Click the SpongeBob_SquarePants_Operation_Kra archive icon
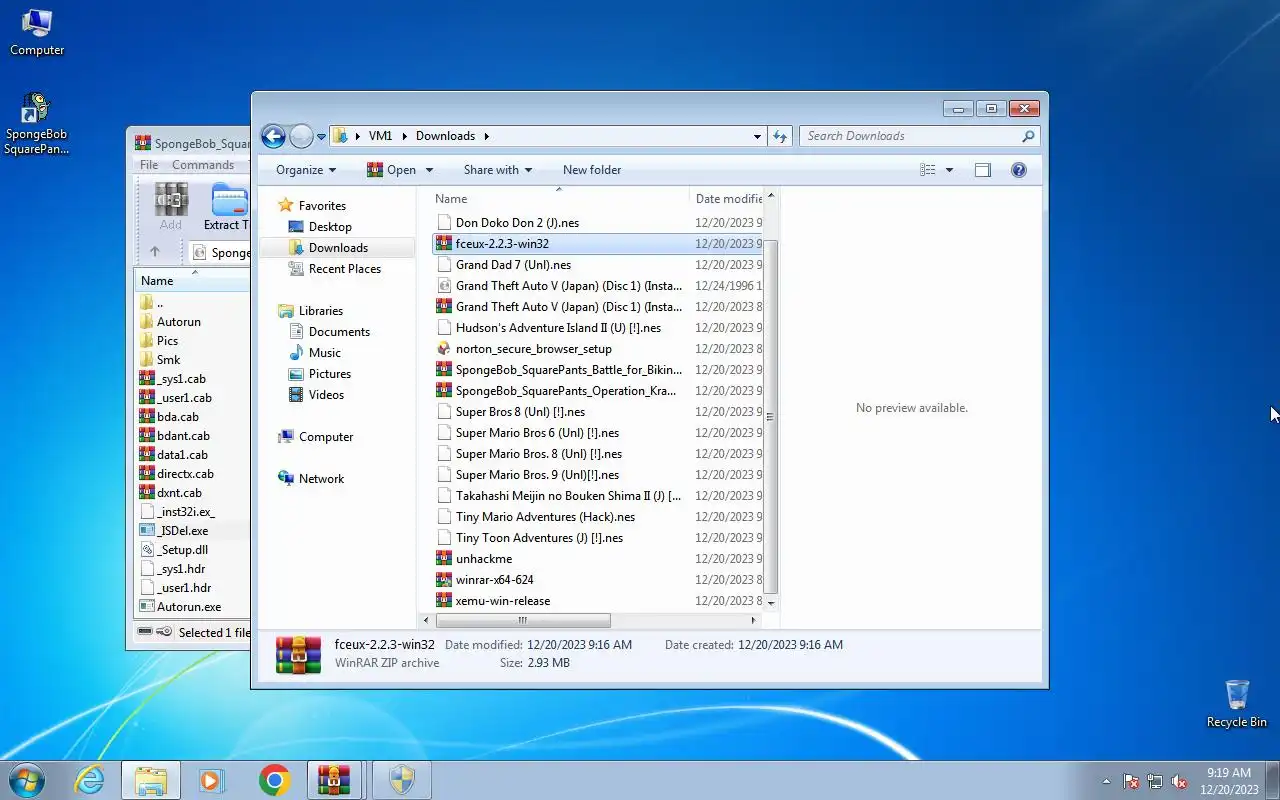 click(x=444, y=391)
